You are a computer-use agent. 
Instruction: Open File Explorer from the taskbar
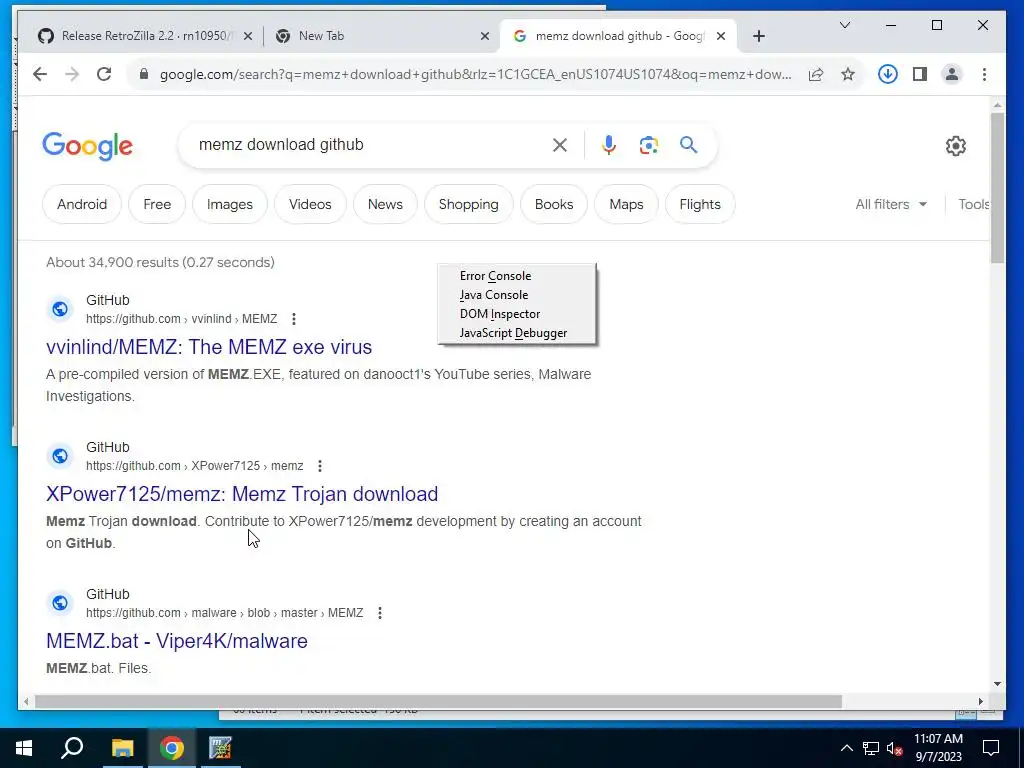point(122,748)
